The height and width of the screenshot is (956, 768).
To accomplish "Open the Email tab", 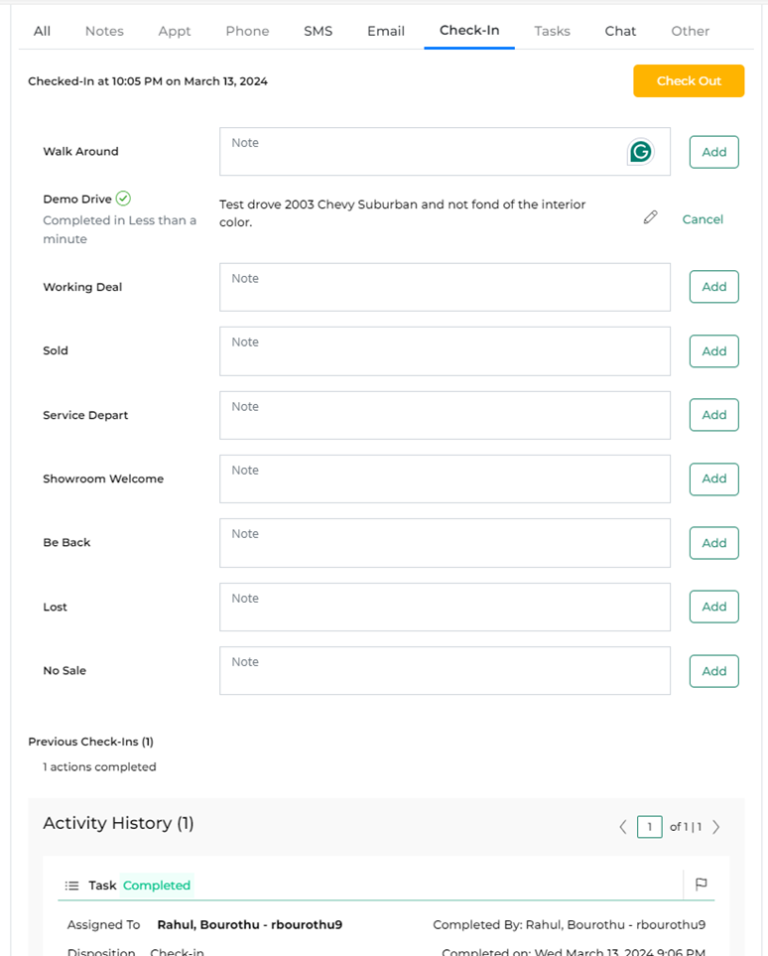I will point(385,31).
